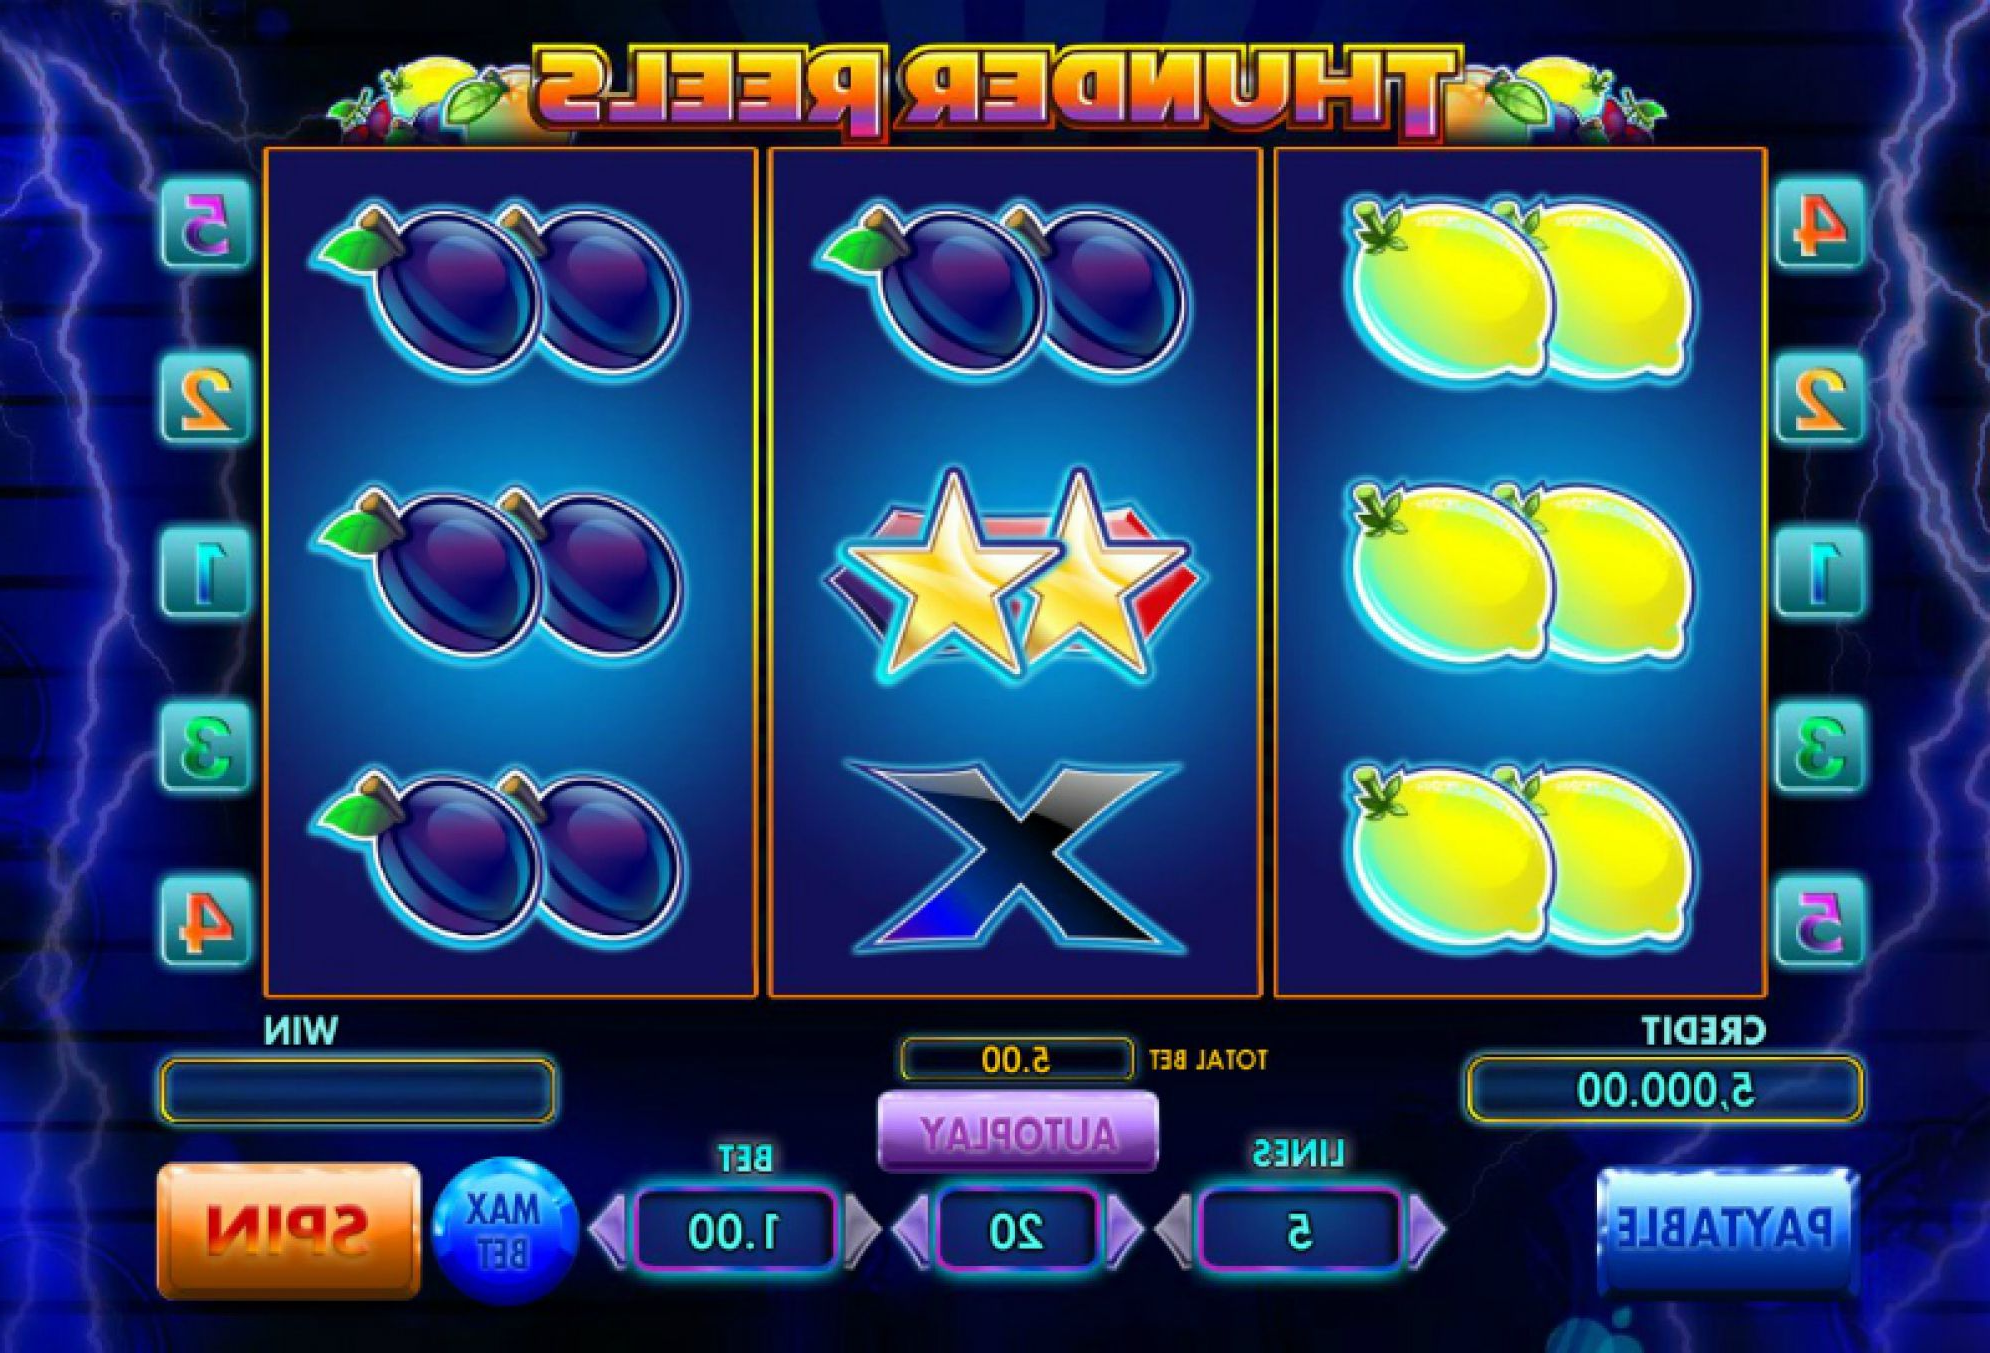Click the empty WIN display box
Image resolution: width=1990 pixels, height=1353 pixels.
coord(357,1089)
